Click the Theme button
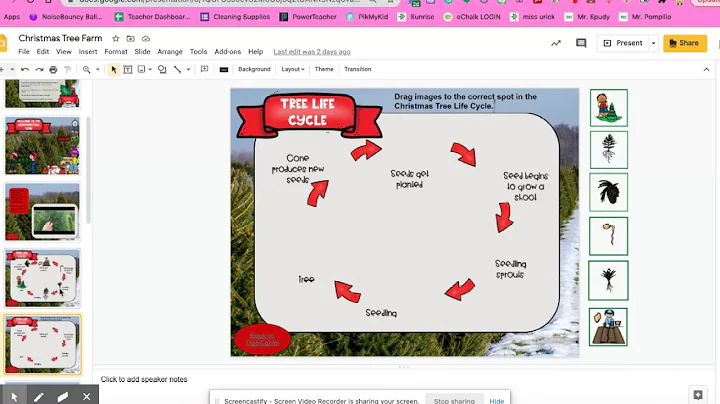Screen dimensions: 720x404 pyautogui.click(x=324, y=69)
